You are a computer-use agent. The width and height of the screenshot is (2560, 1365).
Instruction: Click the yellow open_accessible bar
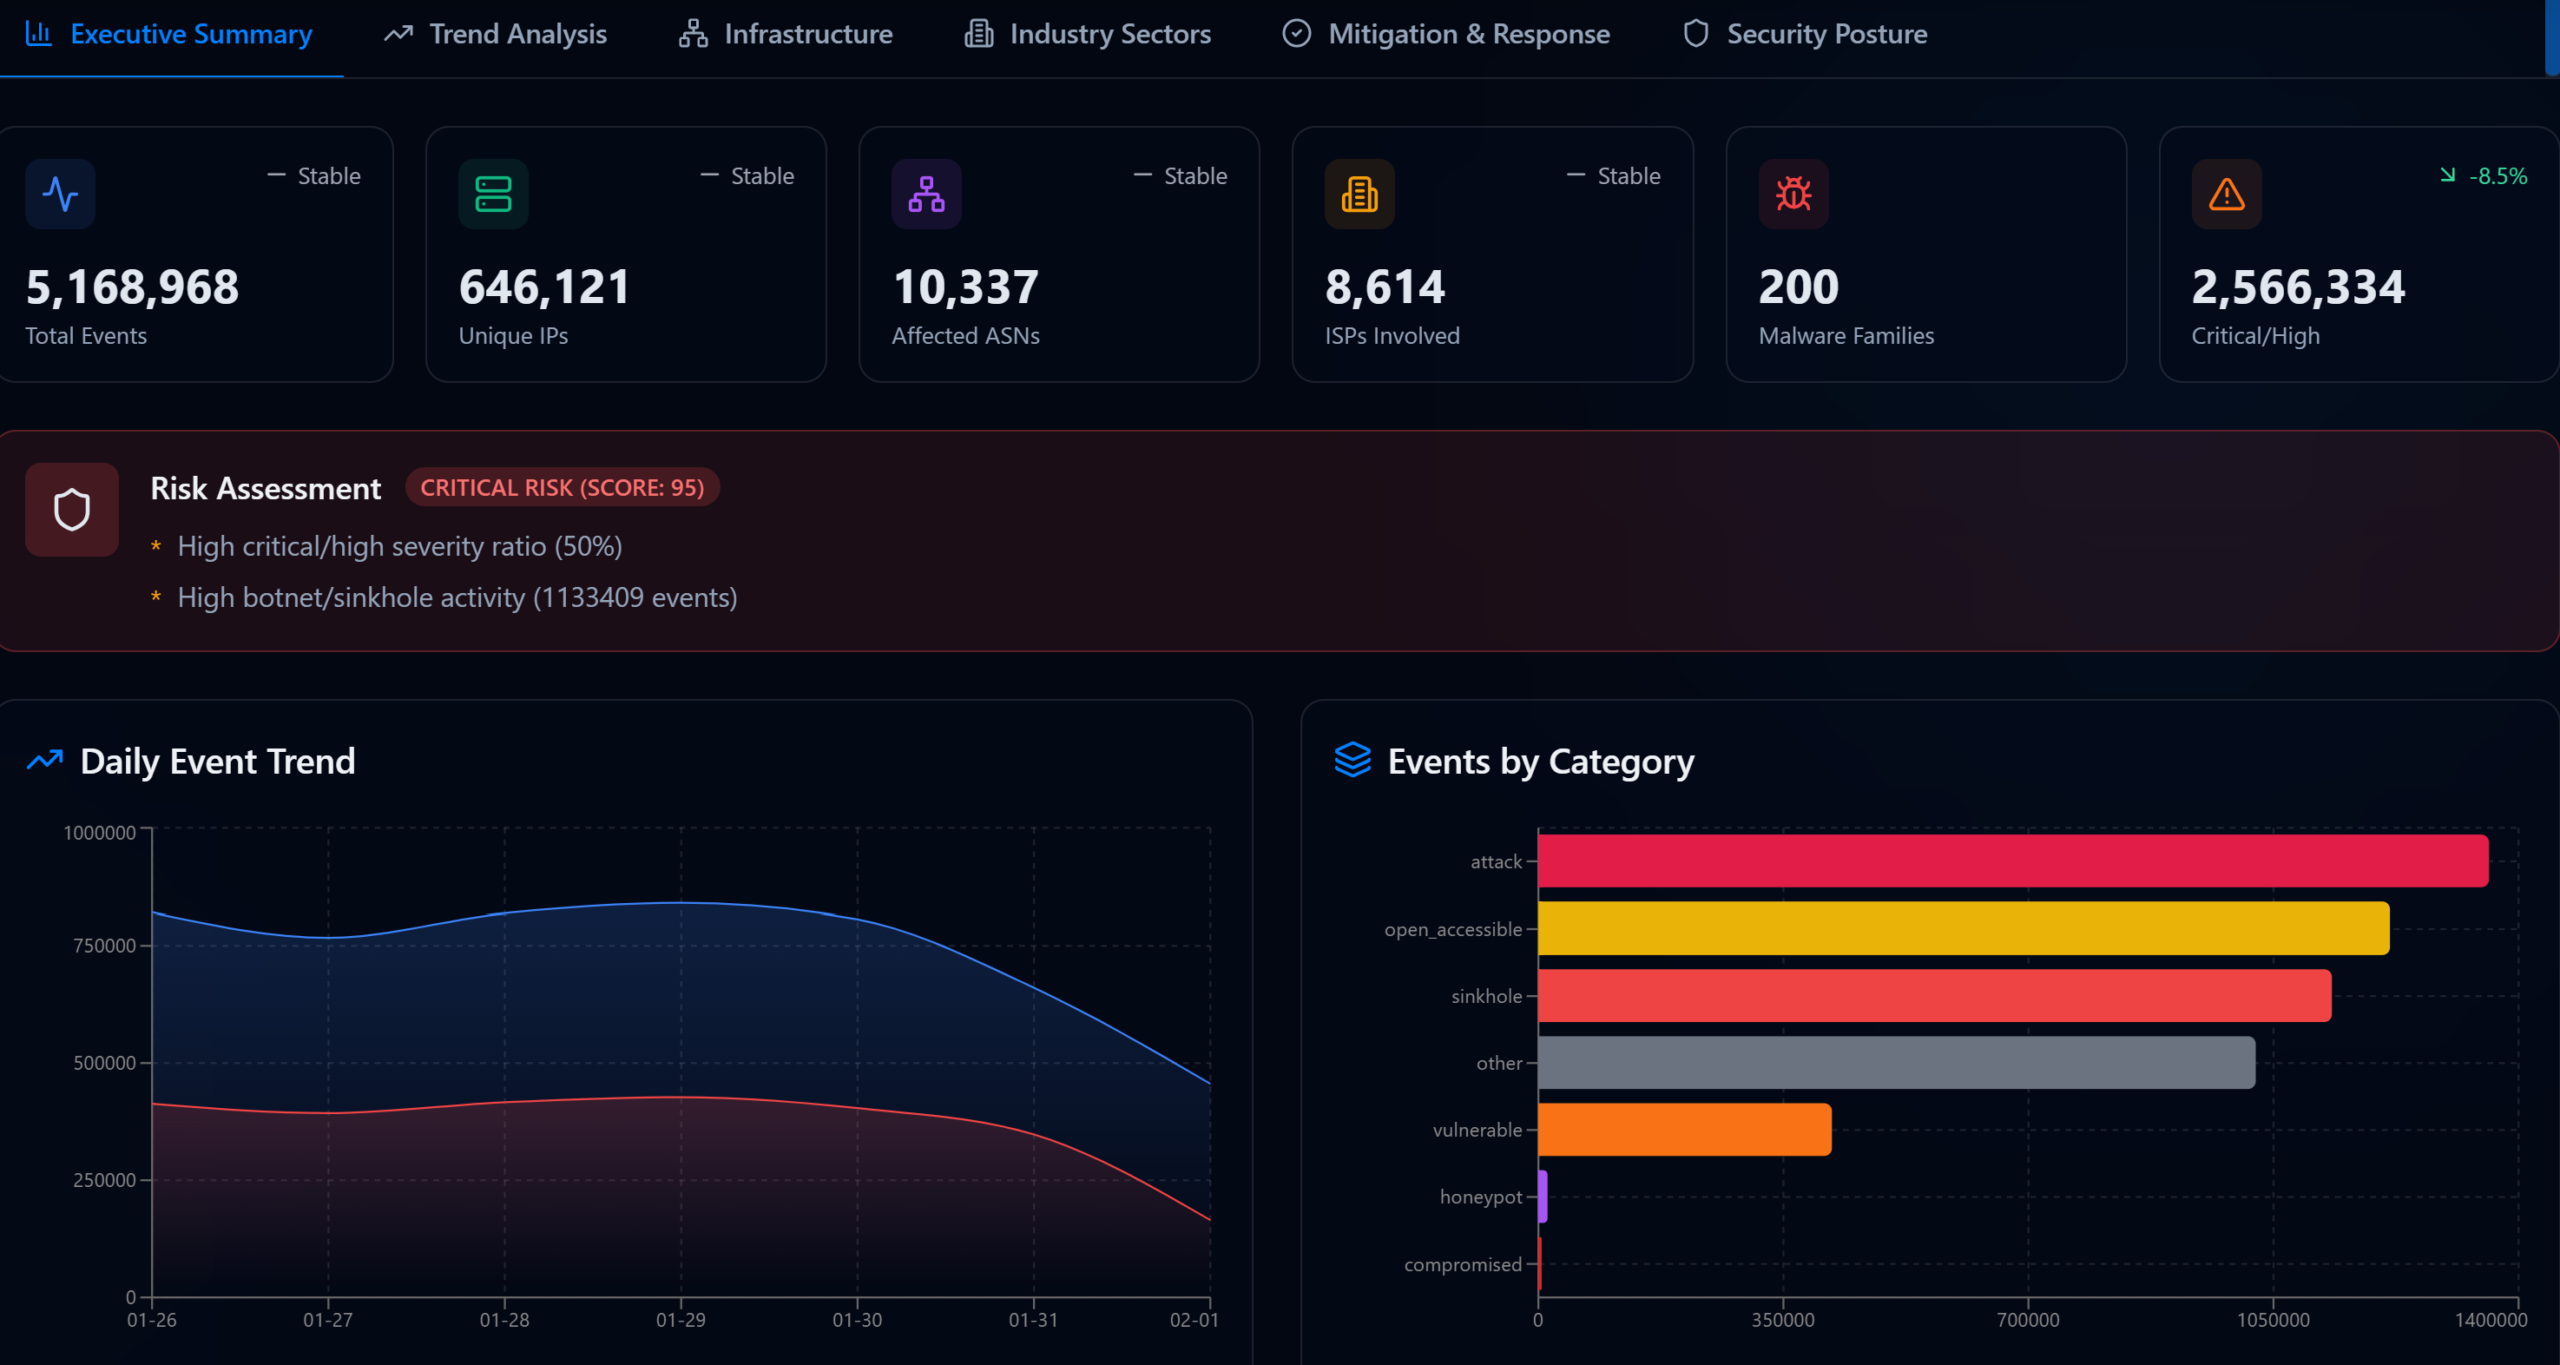pos(1962,928)
